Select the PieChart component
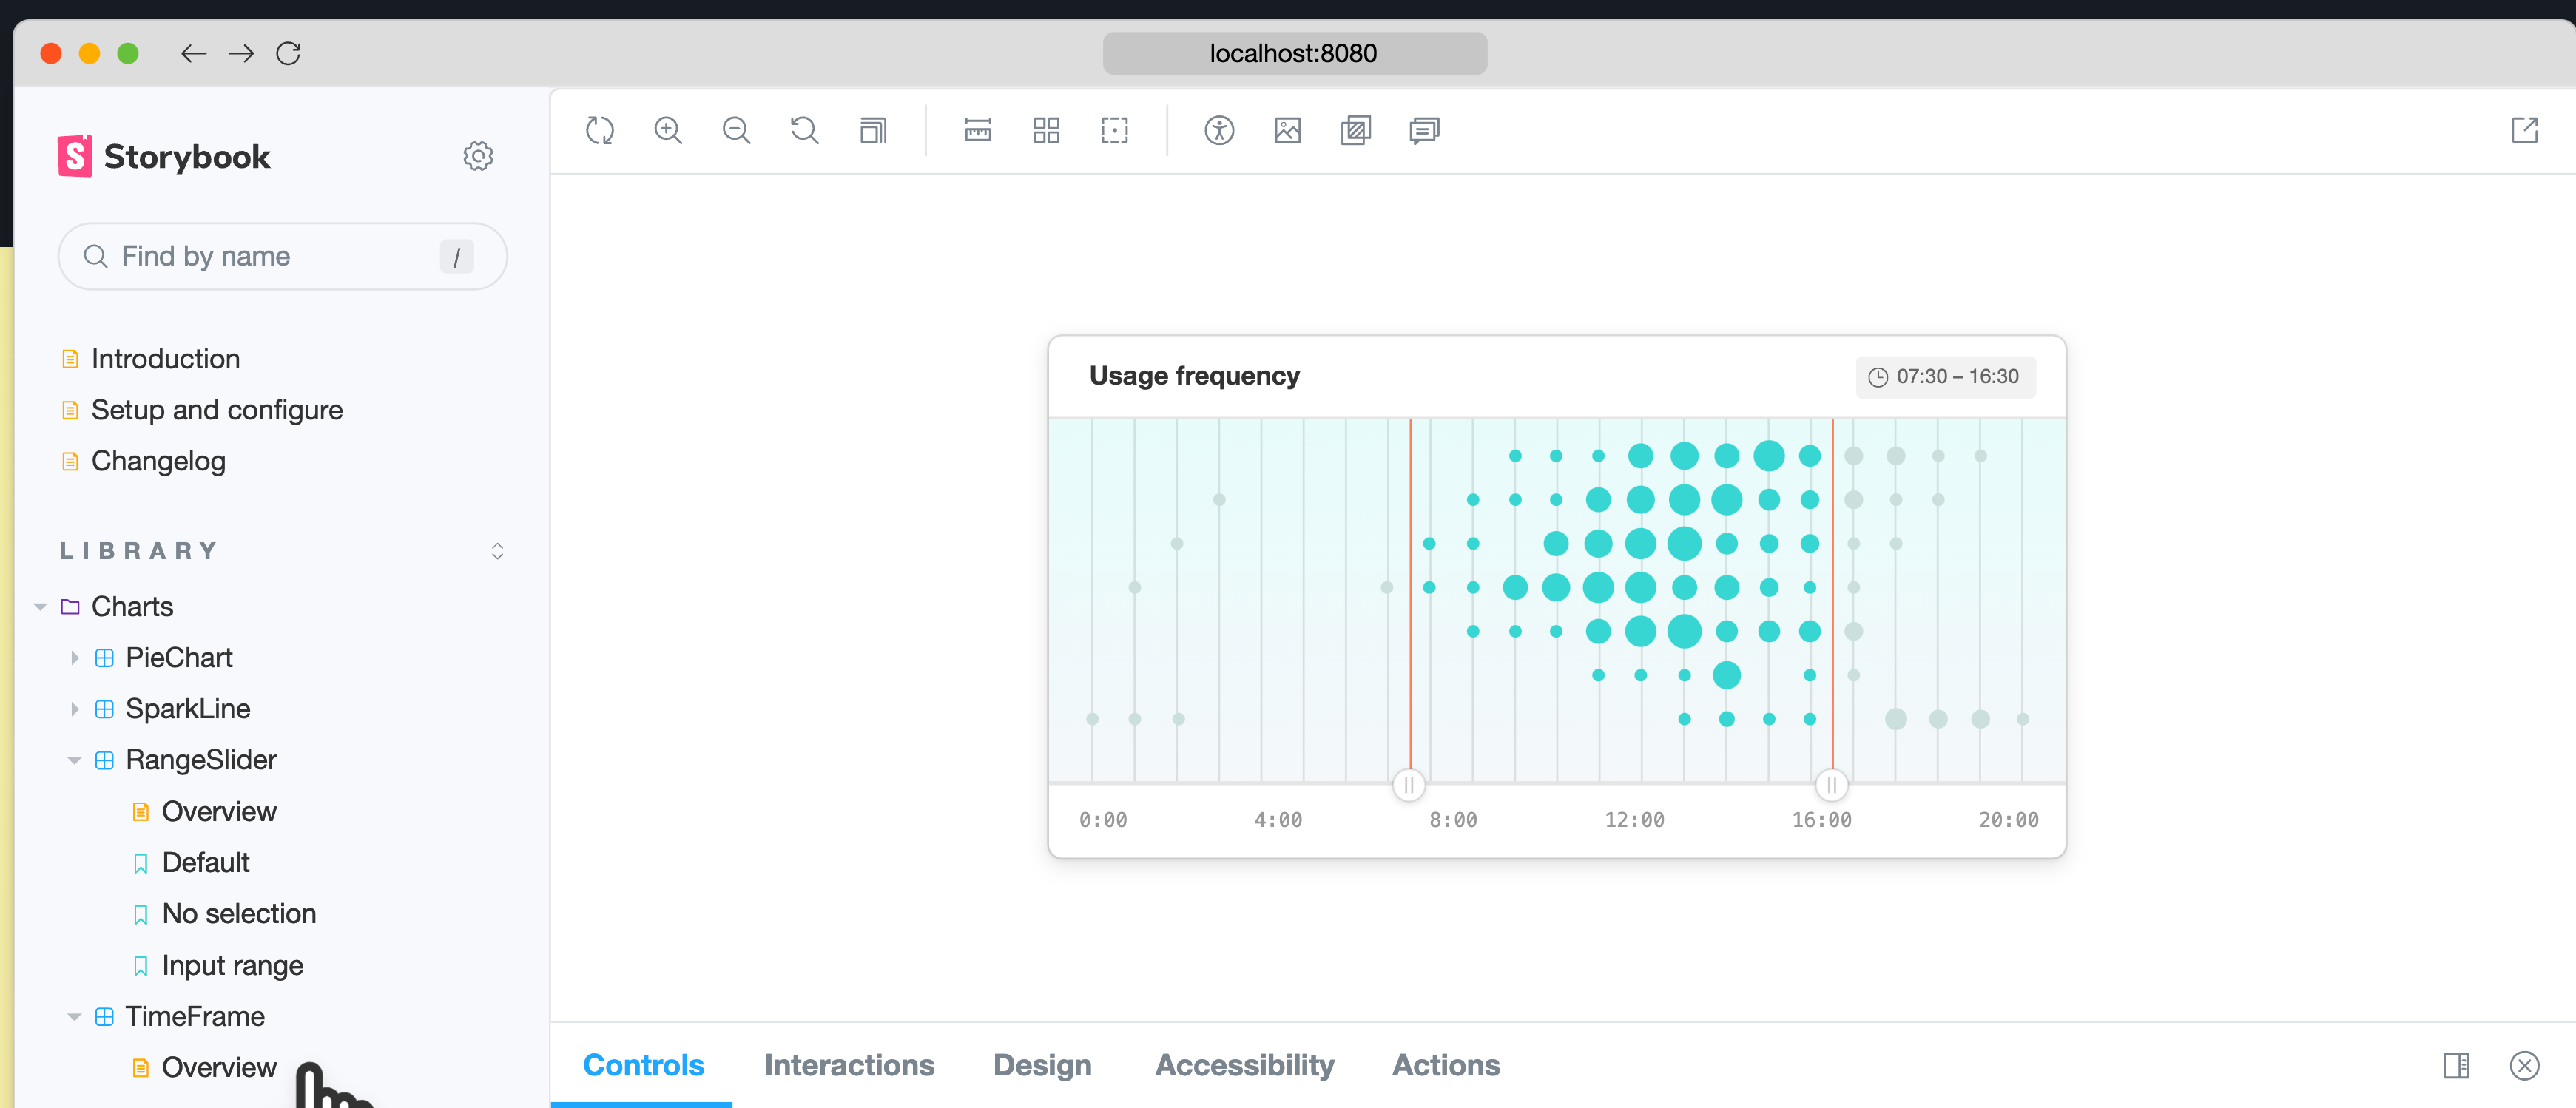This screenshot has height=1108, width=2576. pyautogui.click(x=179, y=658)
